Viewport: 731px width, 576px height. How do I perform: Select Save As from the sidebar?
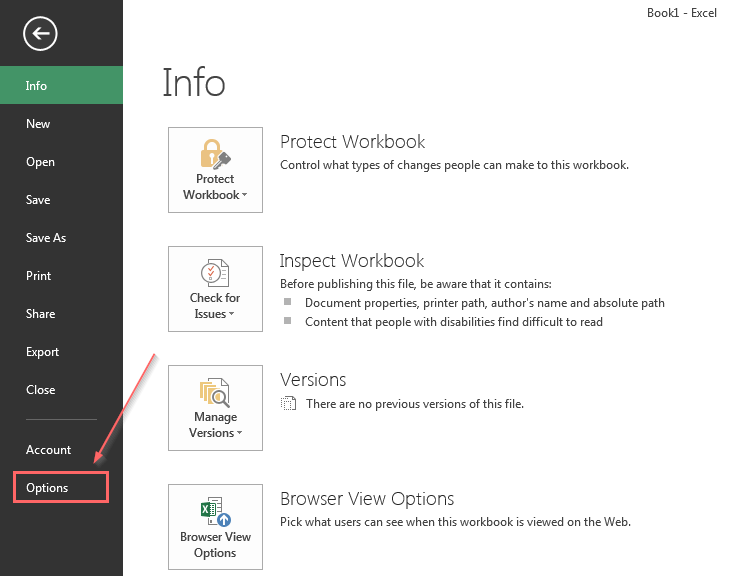[46, 238]
